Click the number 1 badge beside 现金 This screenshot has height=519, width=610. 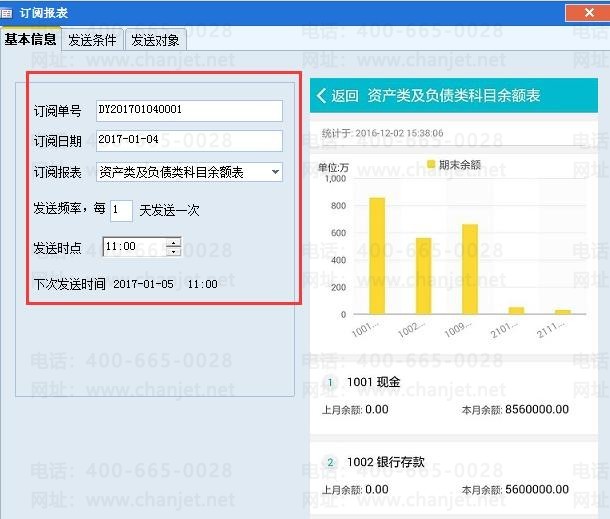click(330, 382)
